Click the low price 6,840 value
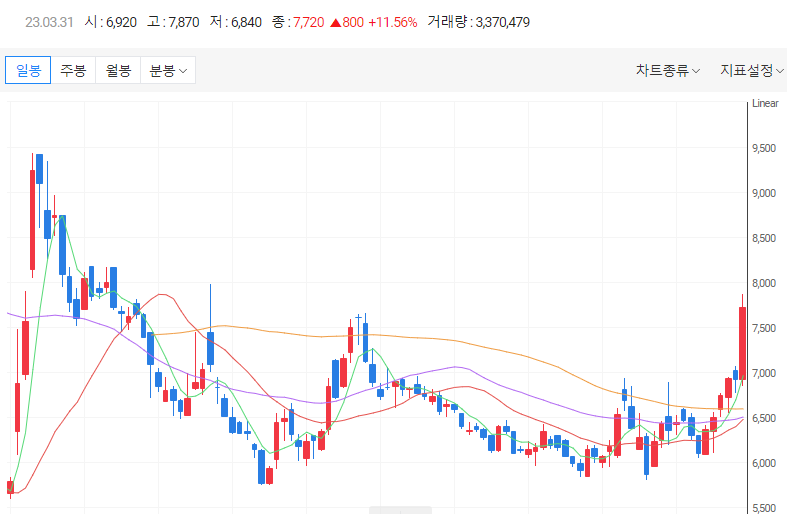The width and height of the screenshot is (787, 514). coord(246,23)
